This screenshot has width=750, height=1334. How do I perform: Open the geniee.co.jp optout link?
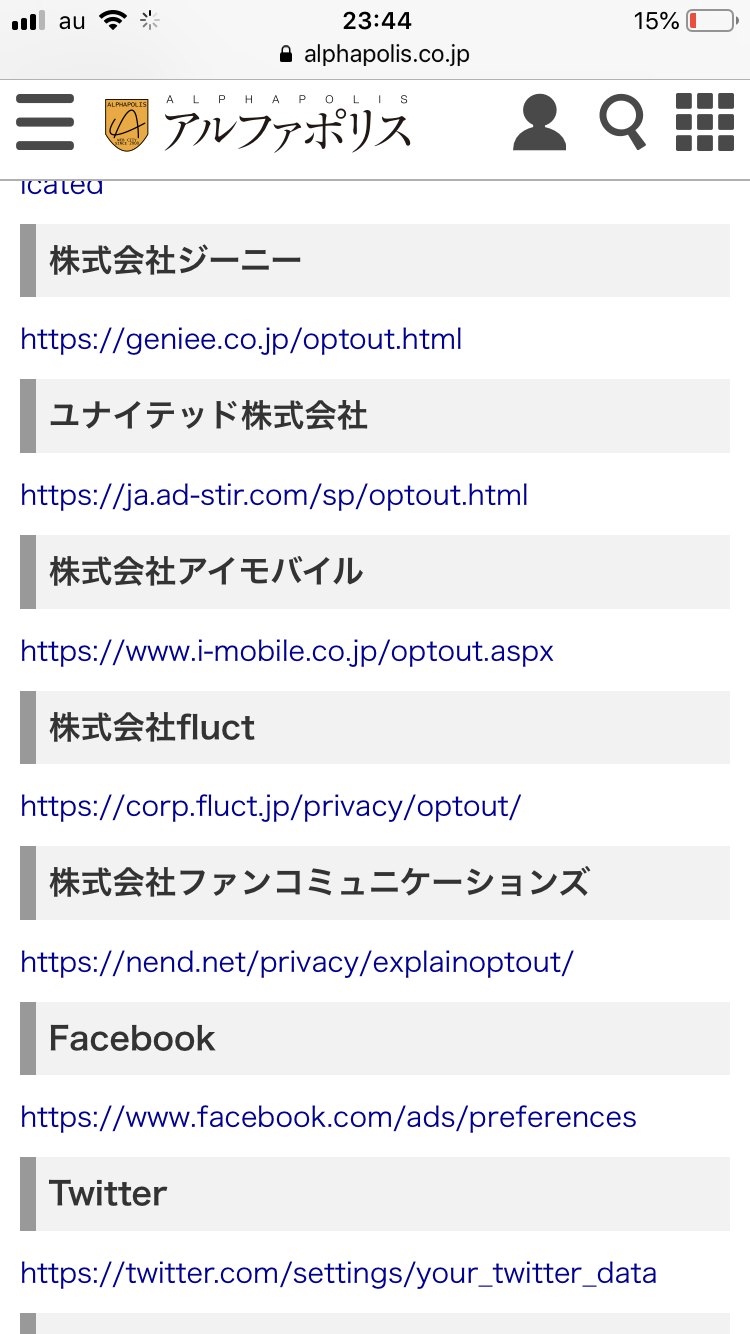(x=241, y=339)
